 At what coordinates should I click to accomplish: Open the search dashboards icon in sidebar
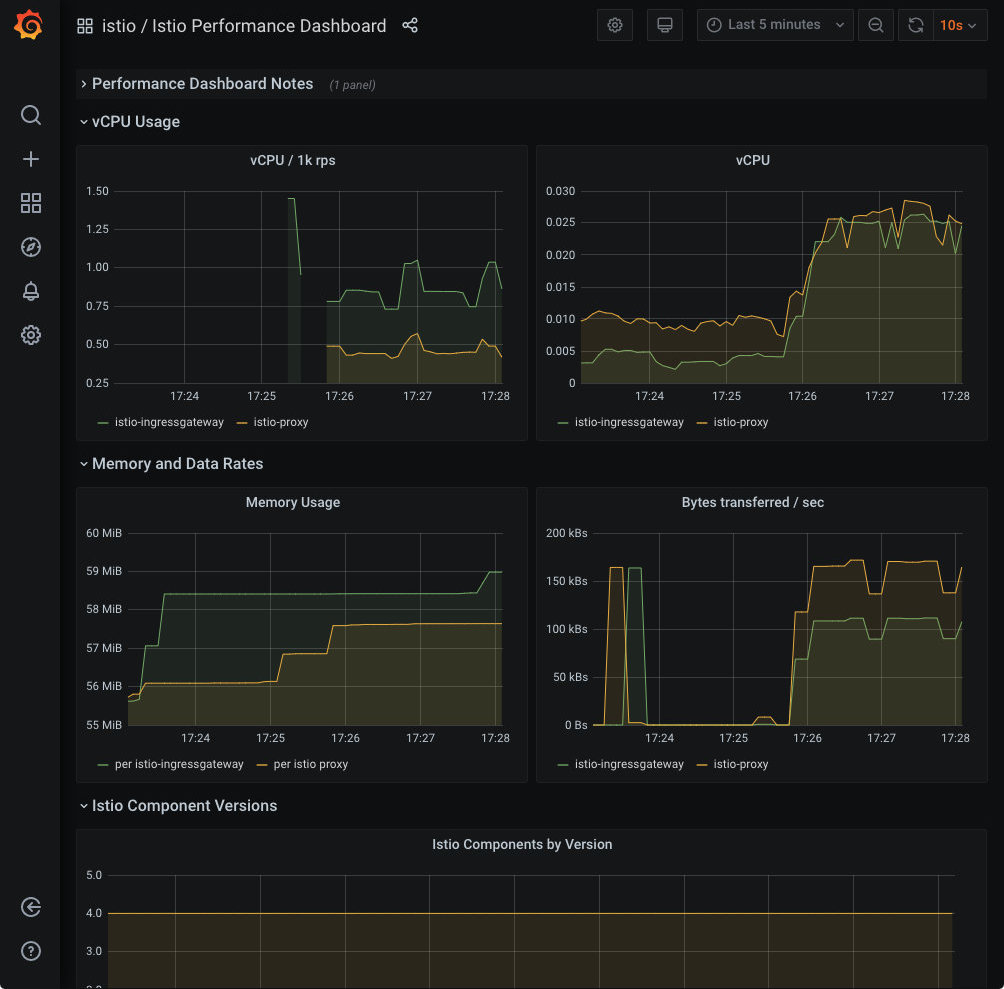31,115
